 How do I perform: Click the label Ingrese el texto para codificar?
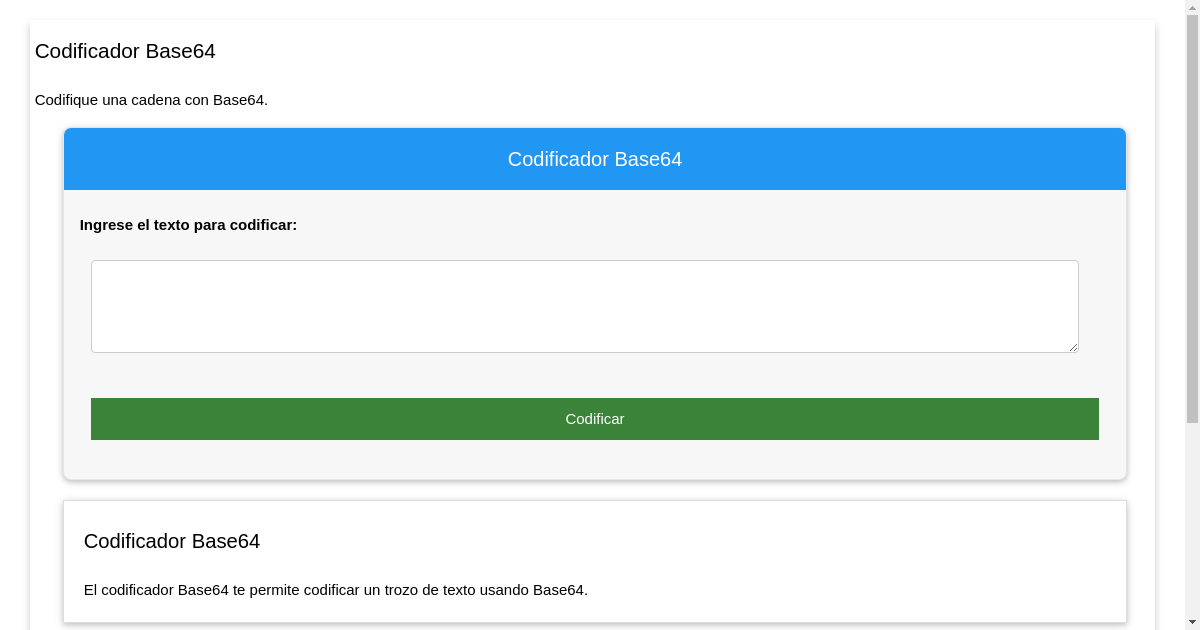click(189, 225)
